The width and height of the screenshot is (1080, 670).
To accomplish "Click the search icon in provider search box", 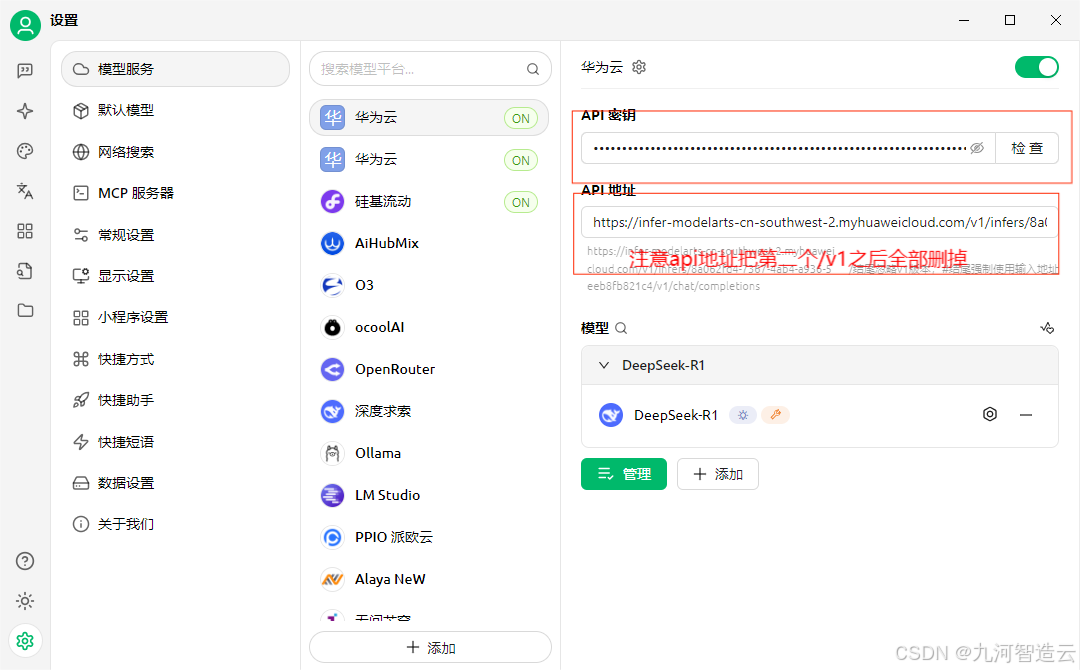I will (x=532, y=69).
